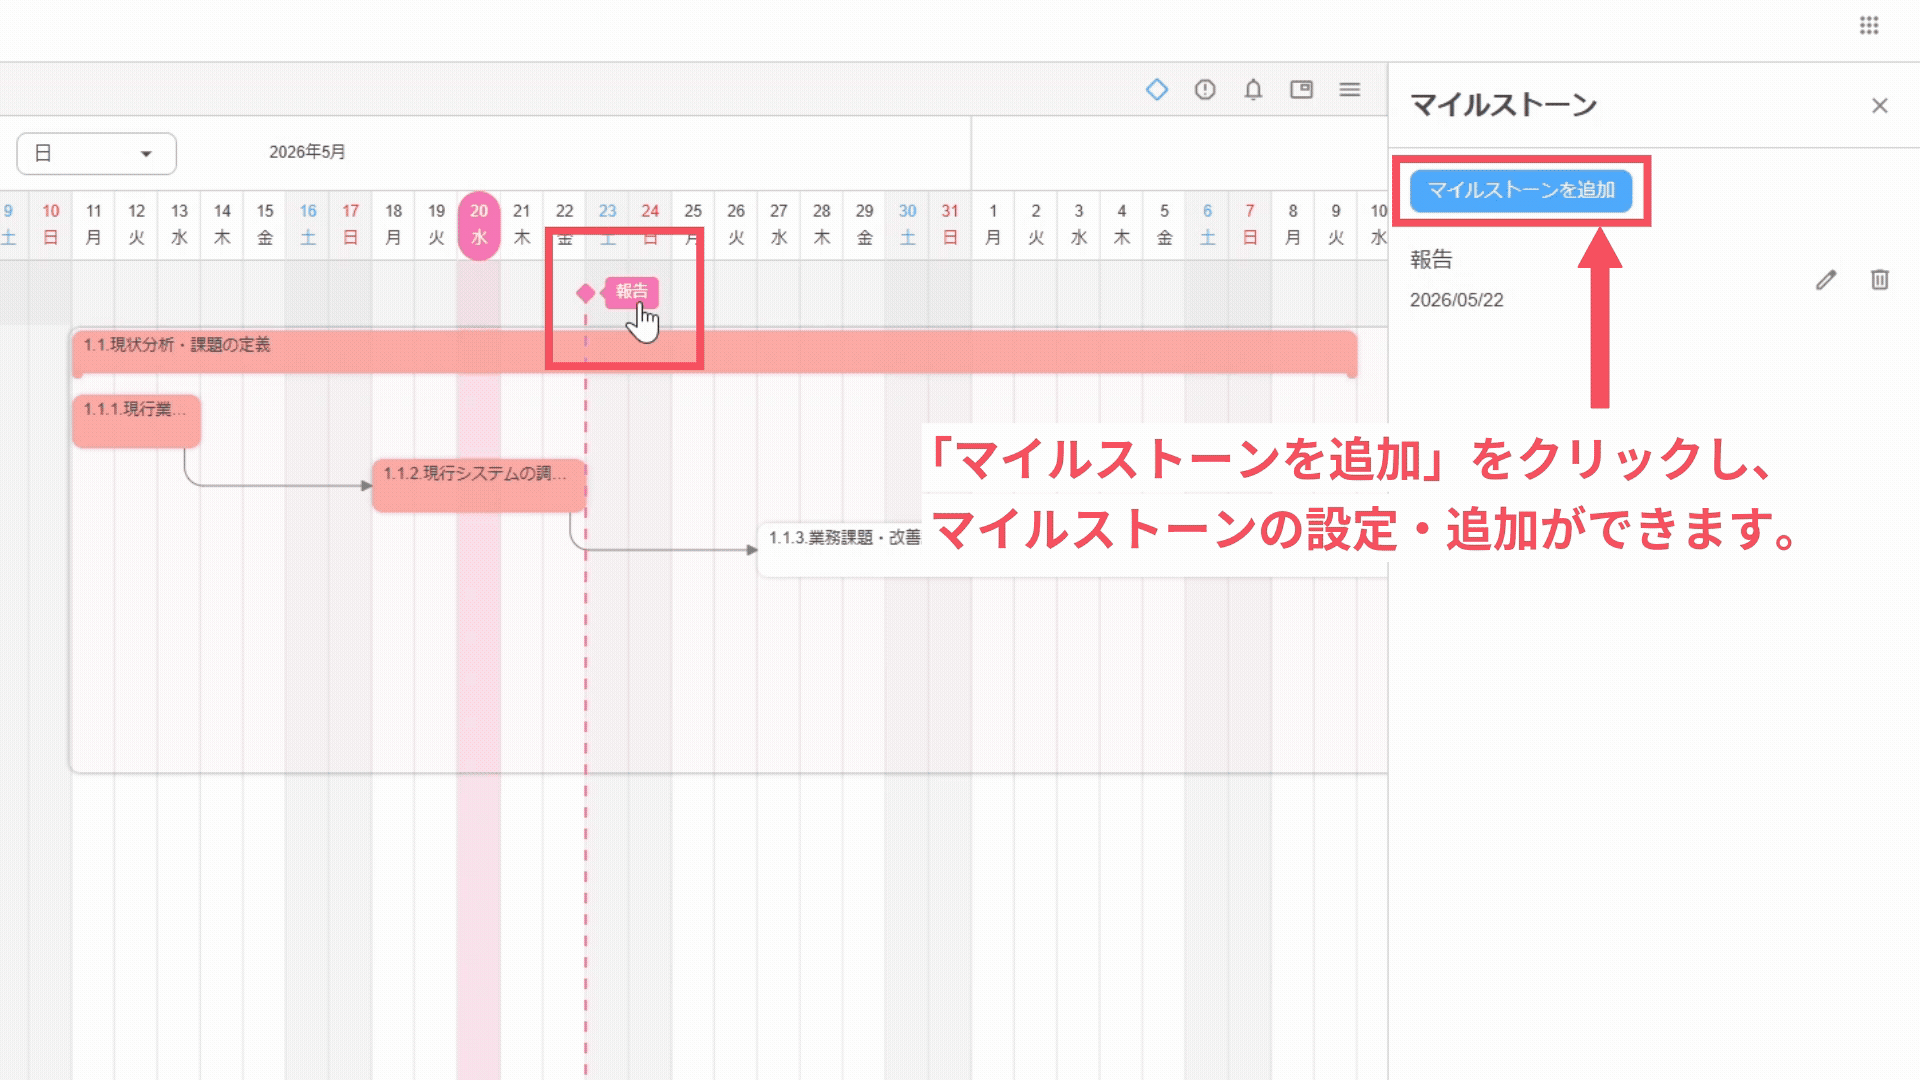Click the diamond milestone toolbar icon
The image size is (1920, 1080).
point(1157,90)
